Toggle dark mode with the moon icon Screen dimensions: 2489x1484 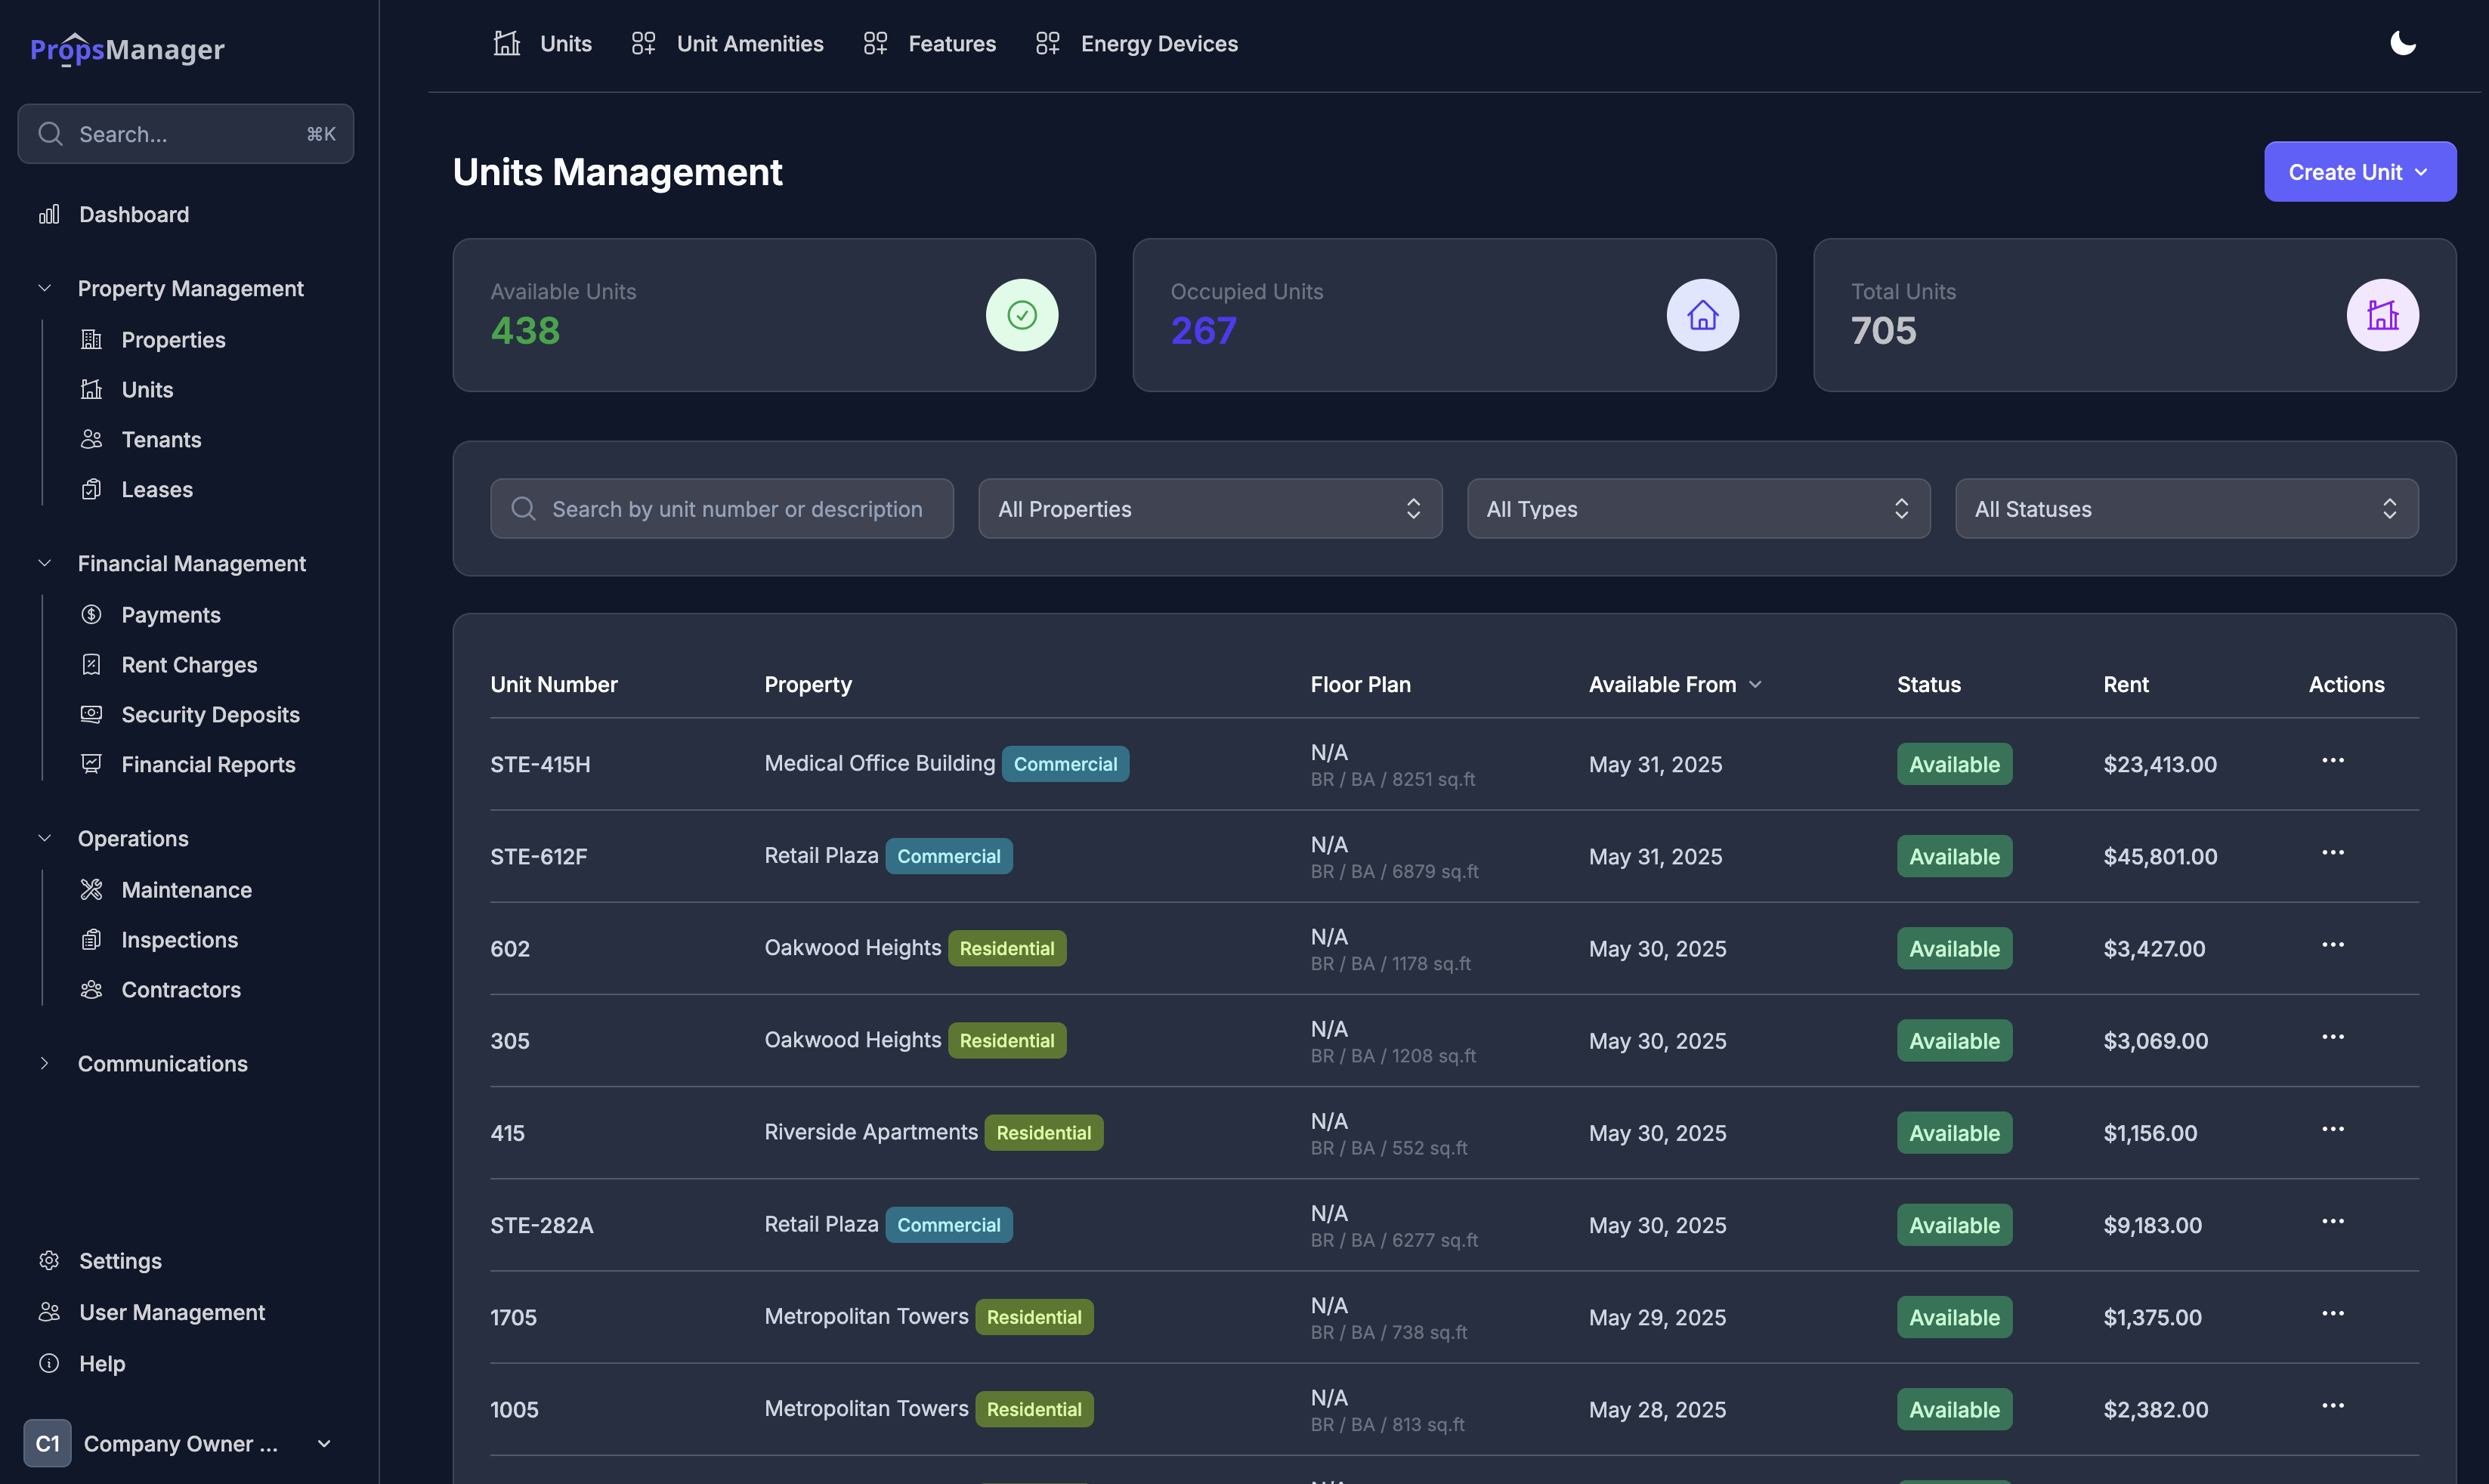[x=2403, y=43]
